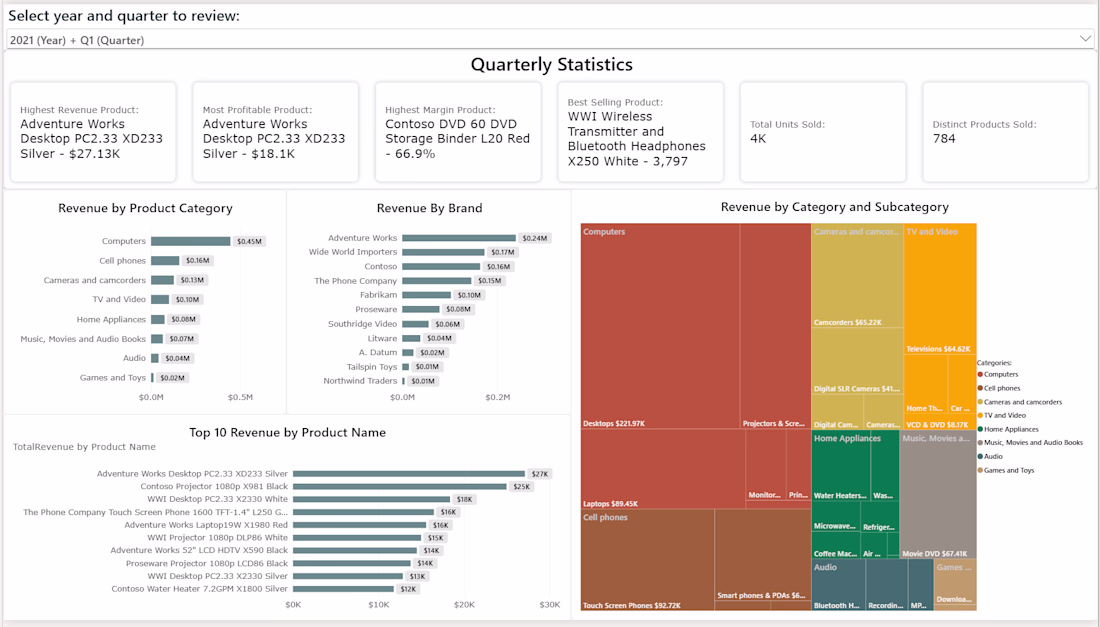Select the Water Heaters treemap tile
The image size is (1100, 627).
[841, 466]
